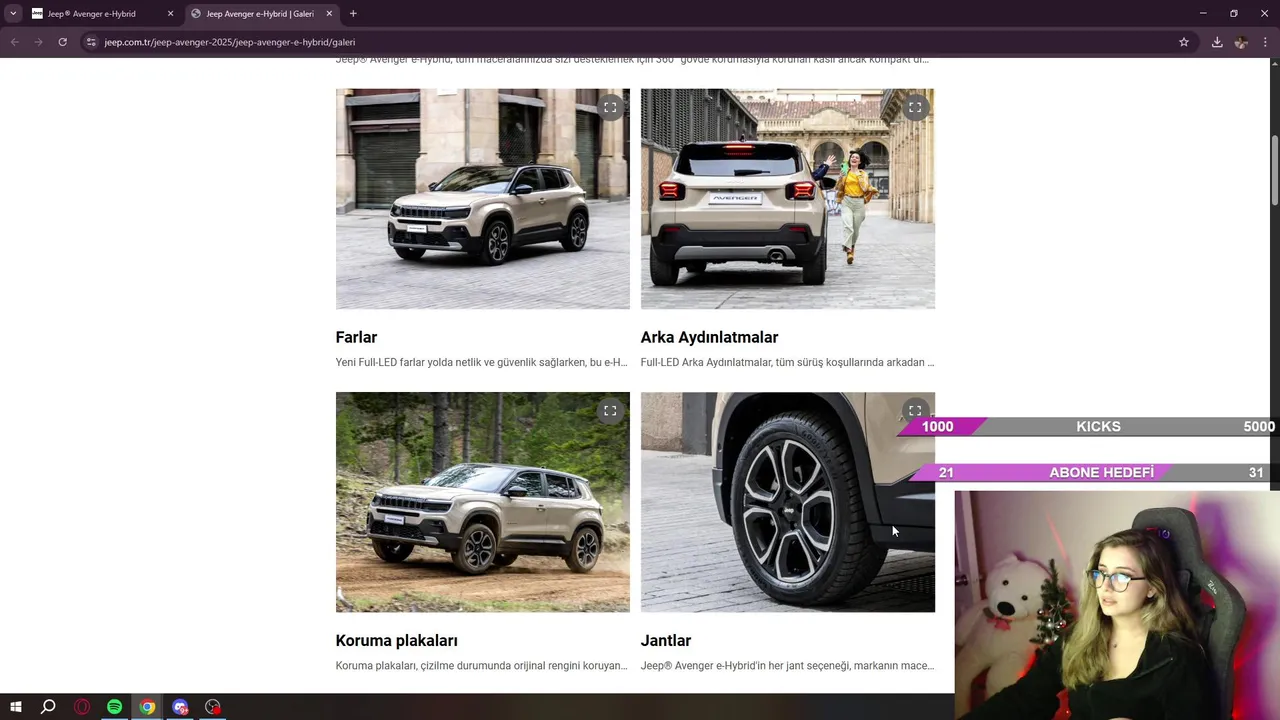The image size is (1280, 720).
Task: Click the 'Jeep® Avenger e-Hybrid'in her jant' description
Action: [x=787, y=665]
